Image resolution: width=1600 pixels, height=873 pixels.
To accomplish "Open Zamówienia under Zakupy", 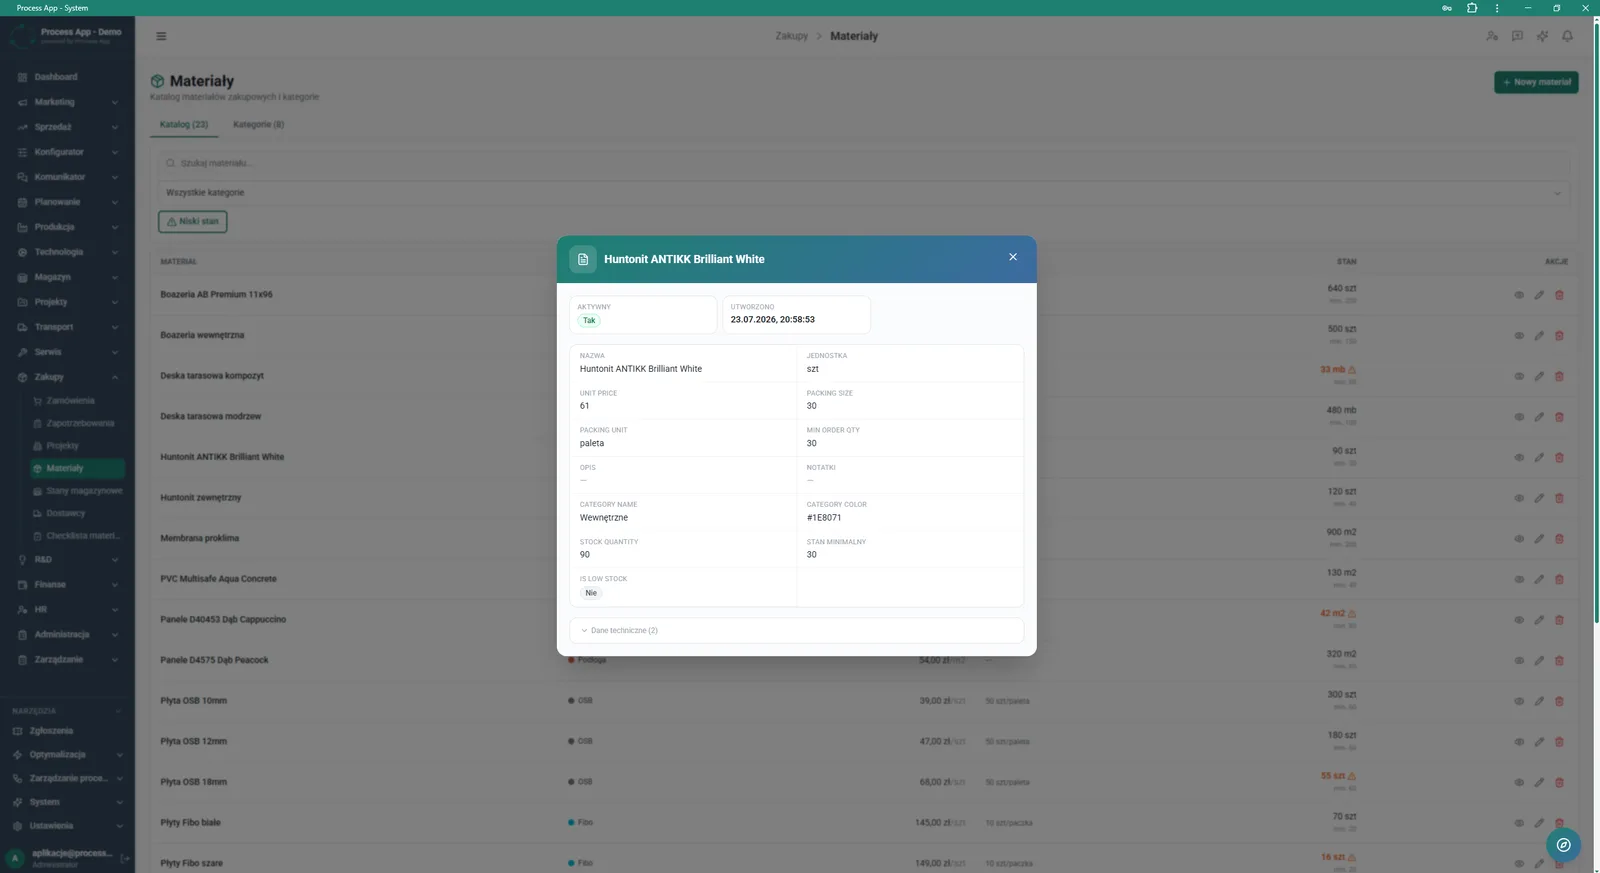I will (70, 401).
